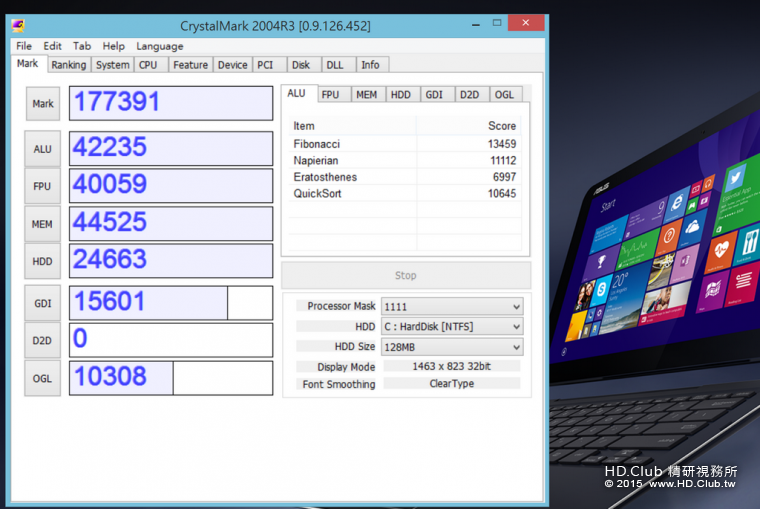Open the HDD drive selection dropdown

pyautogui.click(x=452, y=327)
